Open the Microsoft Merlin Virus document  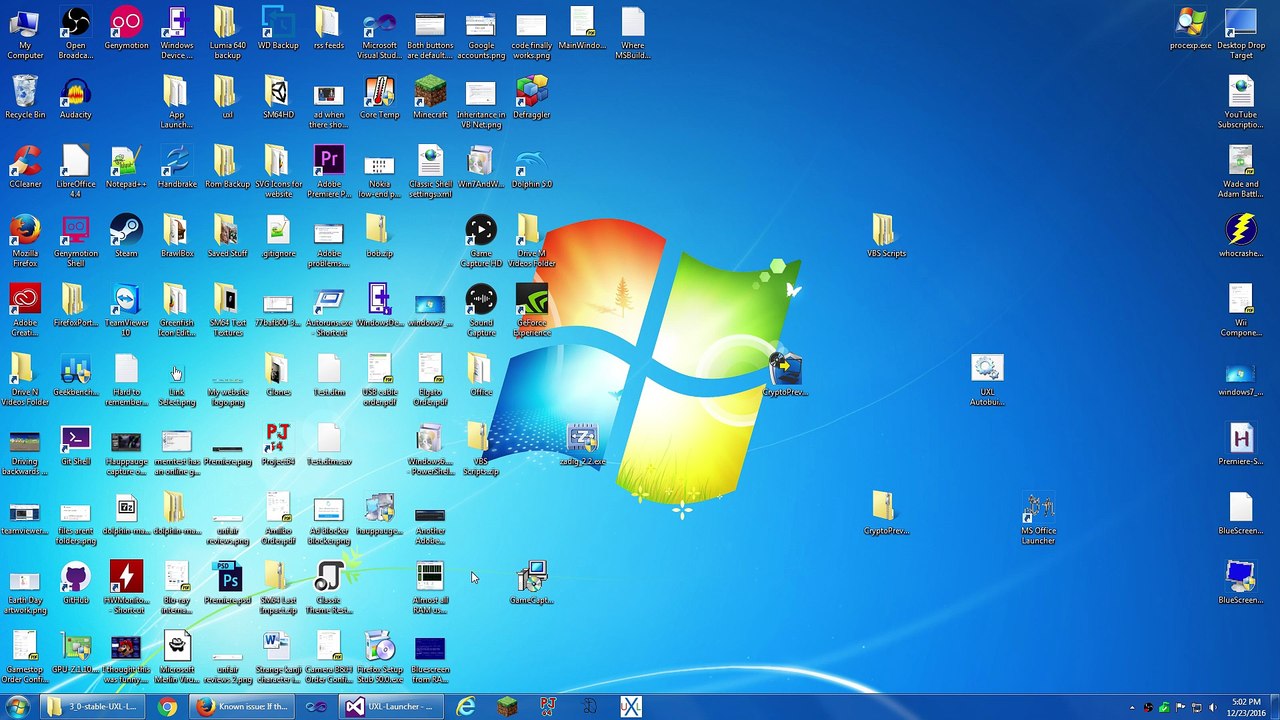[x=177, y=657]
